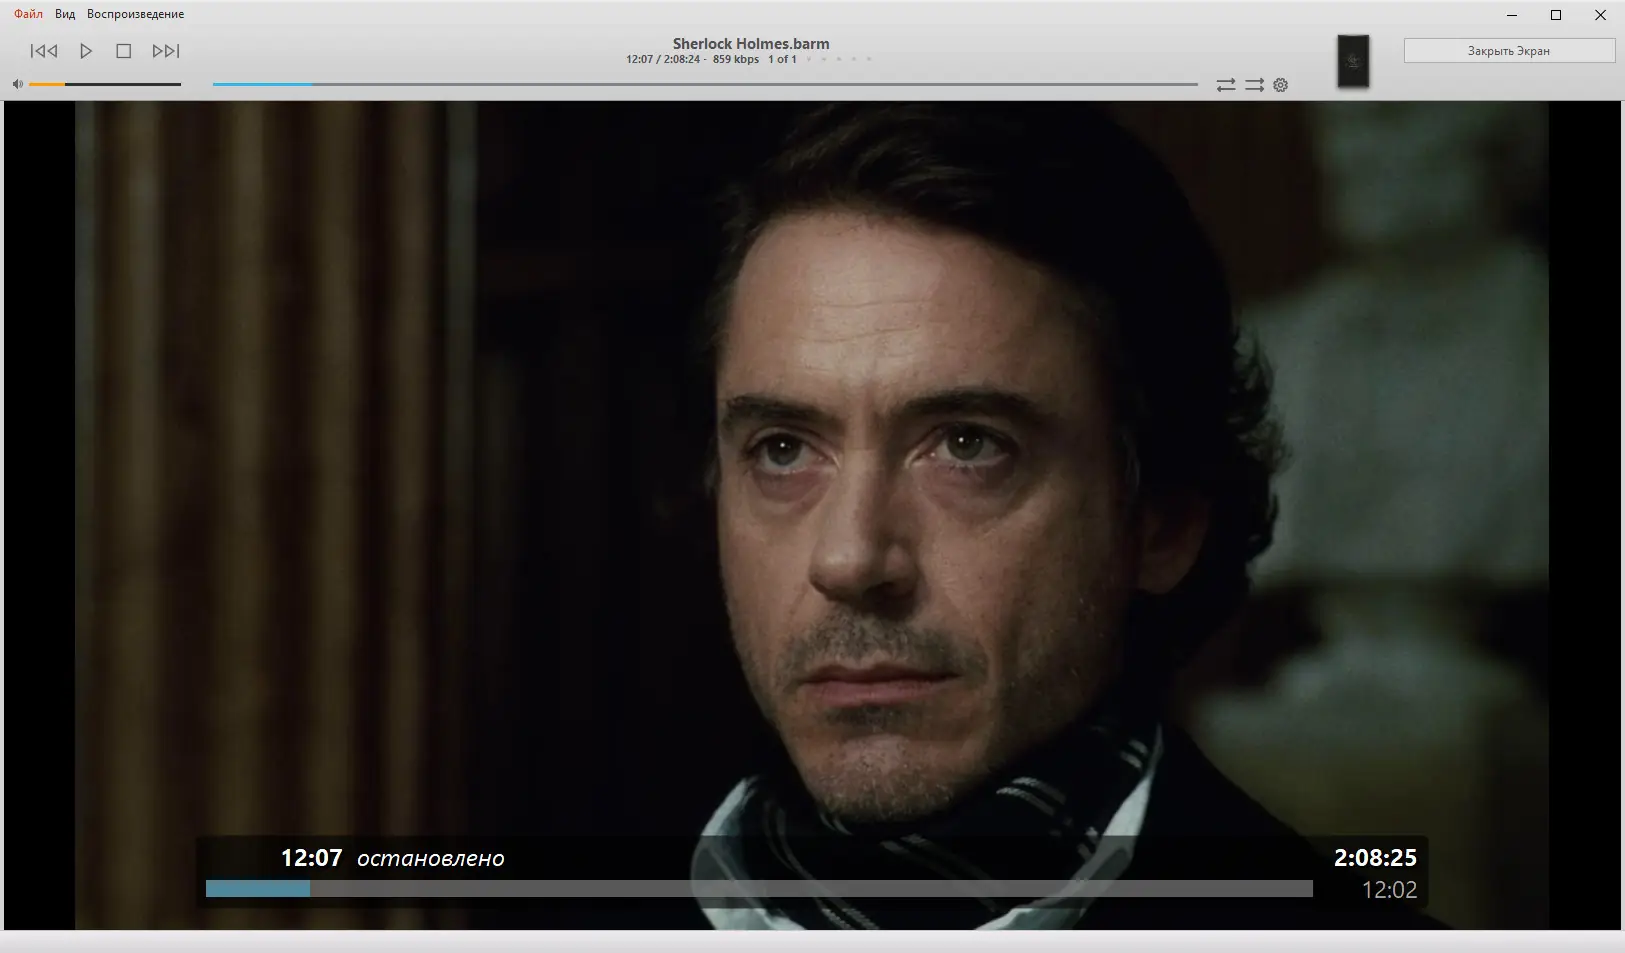The width and height of the screenshot is (1625, 953).
Task: Click the Закрыть Экран button
Action: click(1509, 51)
